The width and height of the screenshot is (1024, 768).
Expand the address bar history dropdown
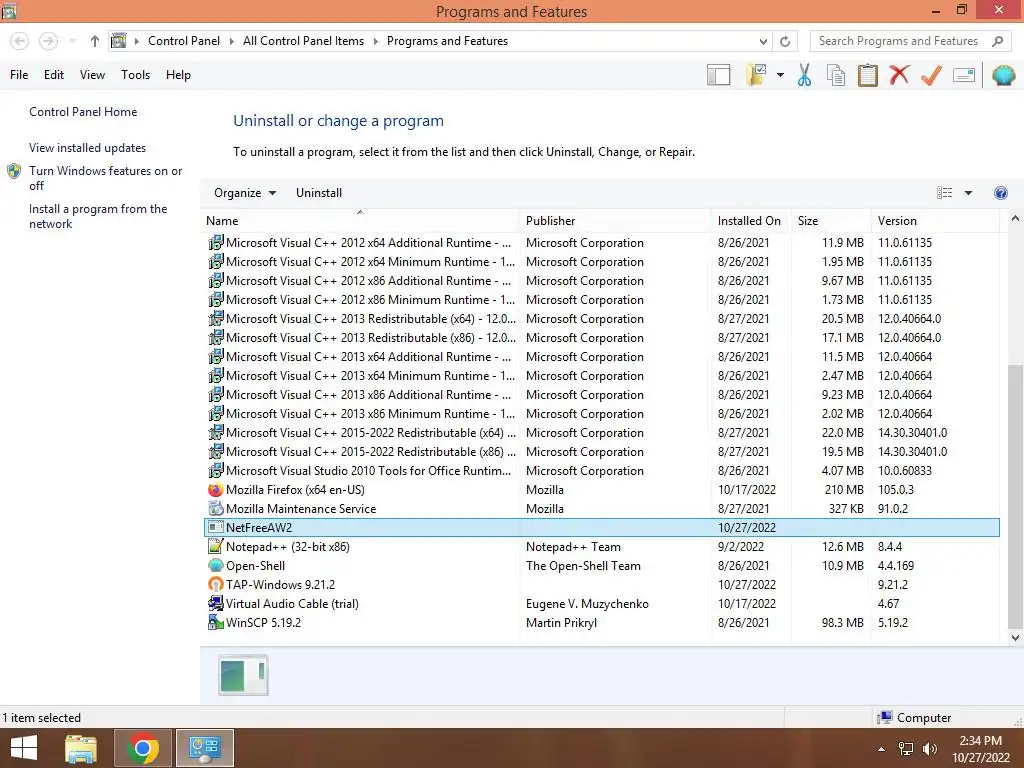click(763, 41)
